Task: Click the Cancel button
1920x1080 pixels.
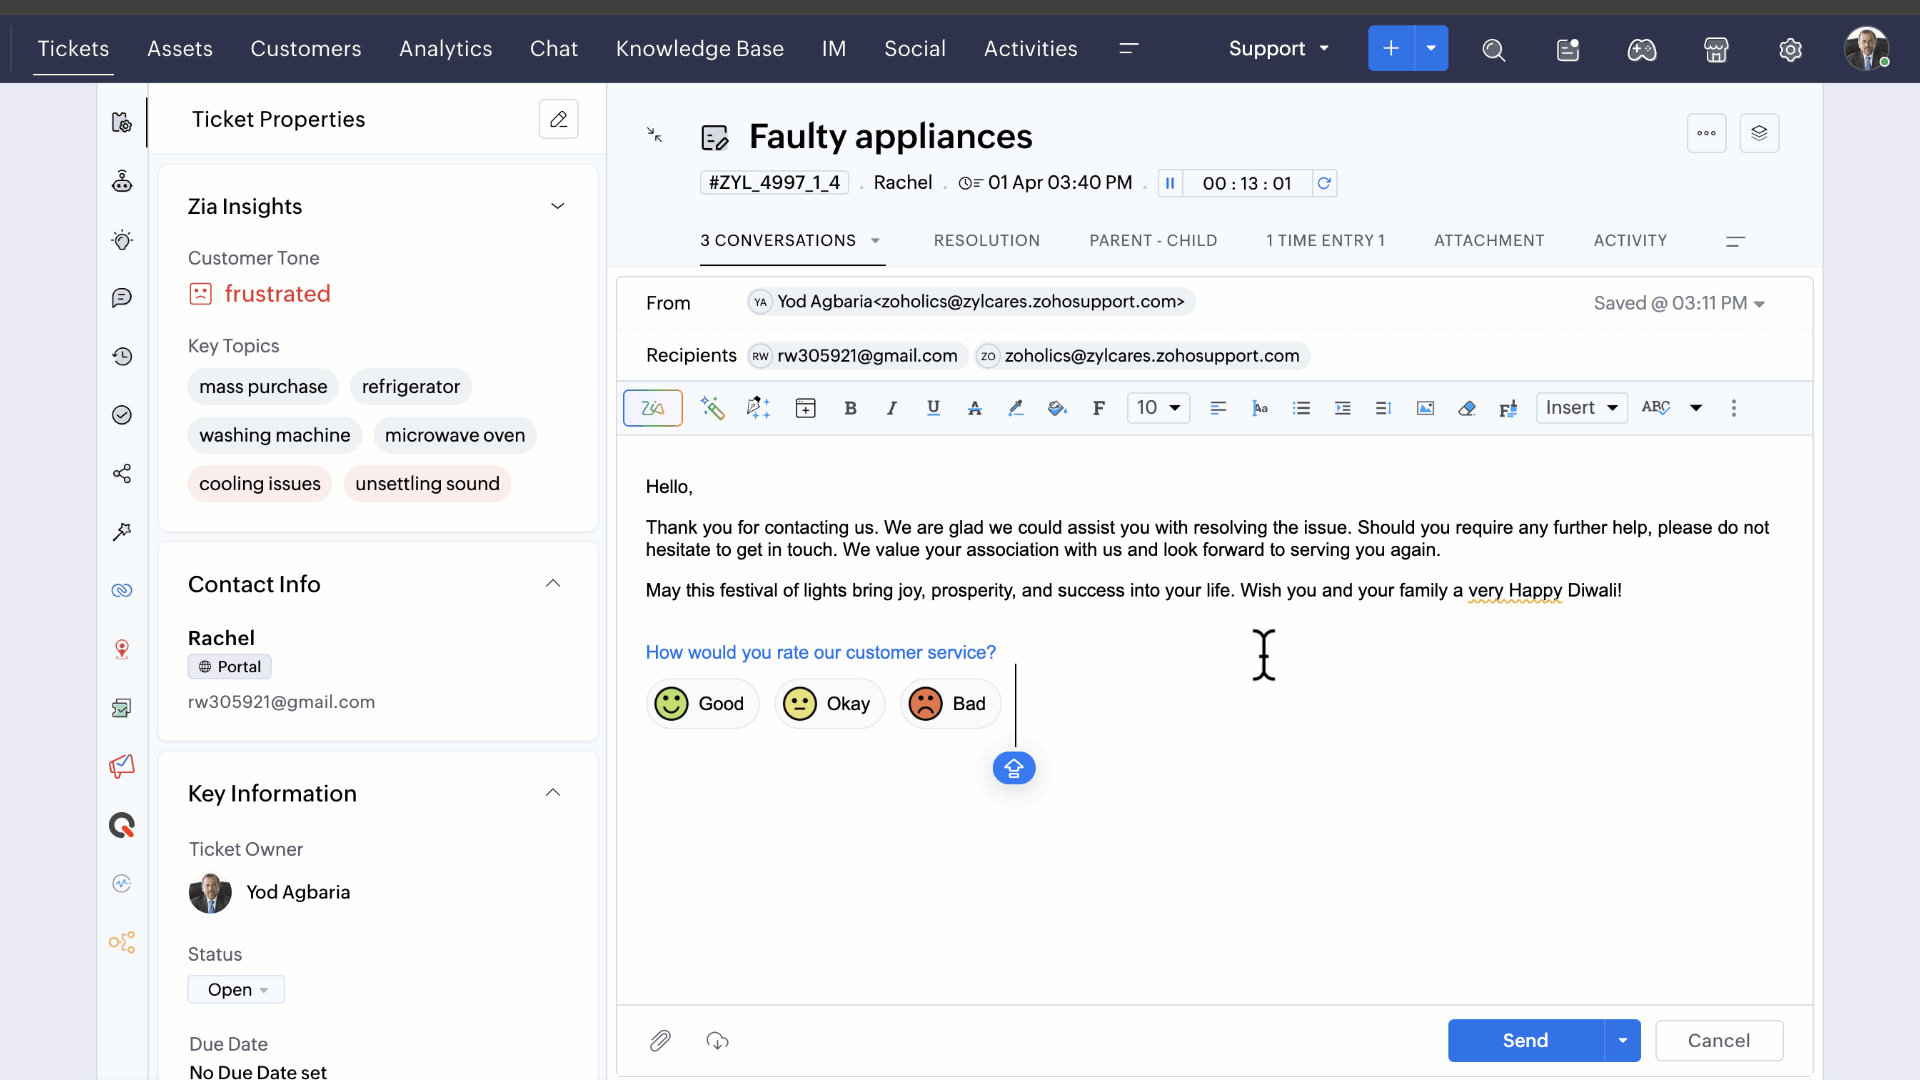Action: point(1718,1041)
